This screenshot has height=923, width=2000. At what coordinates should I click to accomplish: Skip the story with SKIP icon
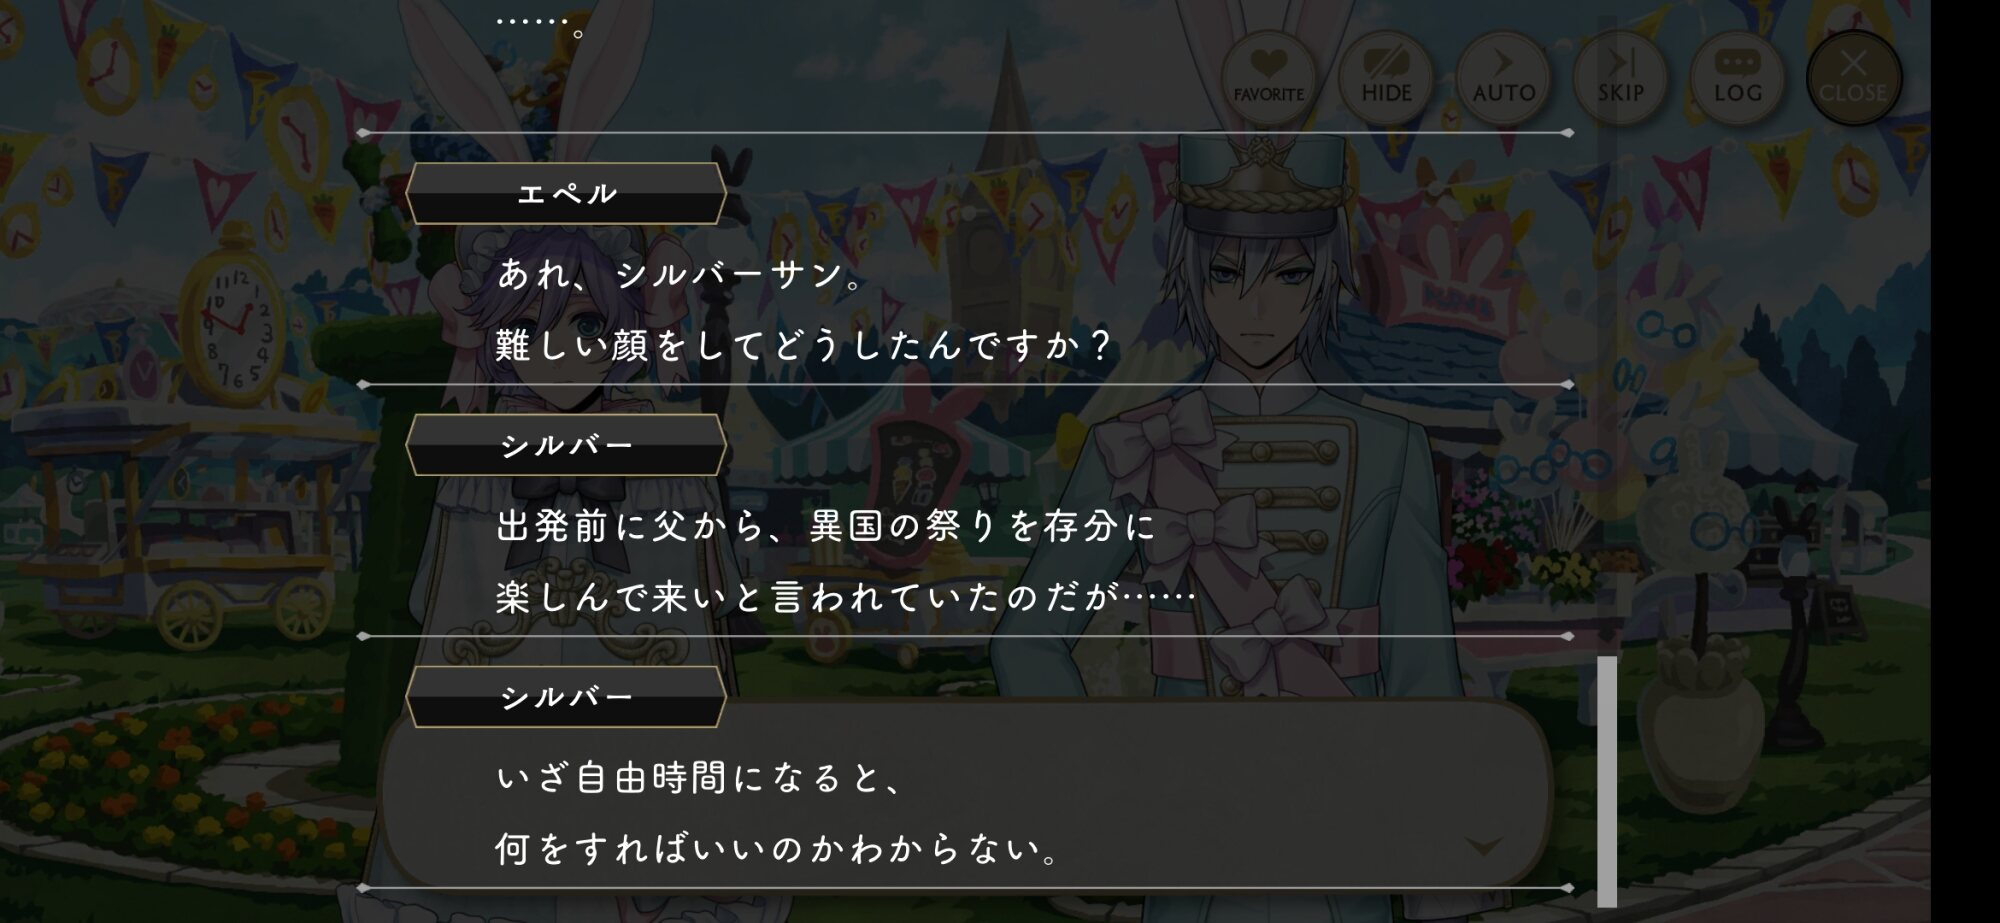point(1620,77)
